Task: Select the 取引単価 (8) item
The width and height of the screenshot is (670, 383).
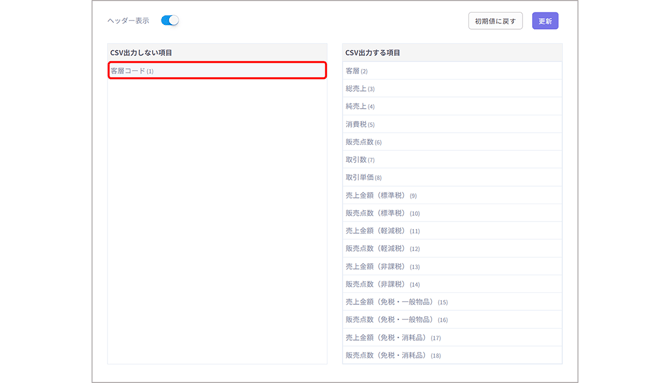Action: tap(452, 177)
